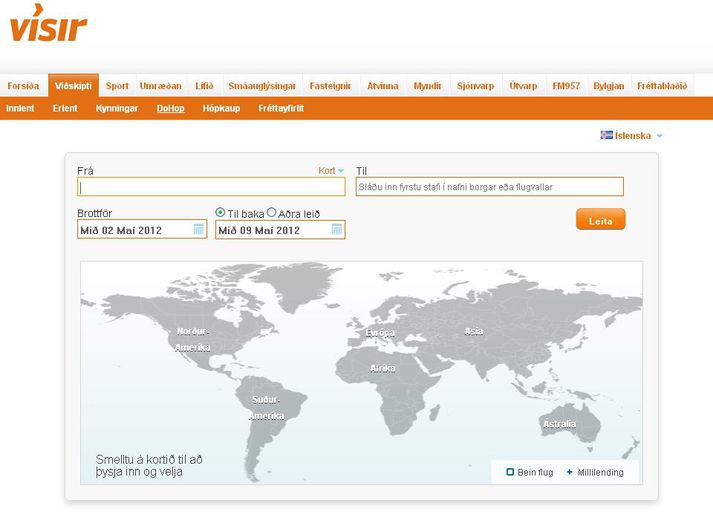Screen dimensions: 713x512
Task: Open the Viðskipti tab
Action: tap(73, 85)
